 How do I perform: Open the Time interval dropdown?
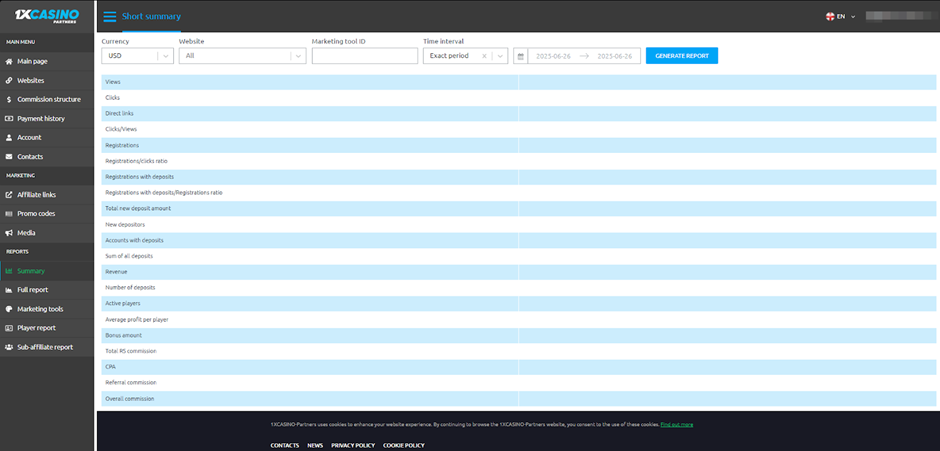click(x=500, y=56)
